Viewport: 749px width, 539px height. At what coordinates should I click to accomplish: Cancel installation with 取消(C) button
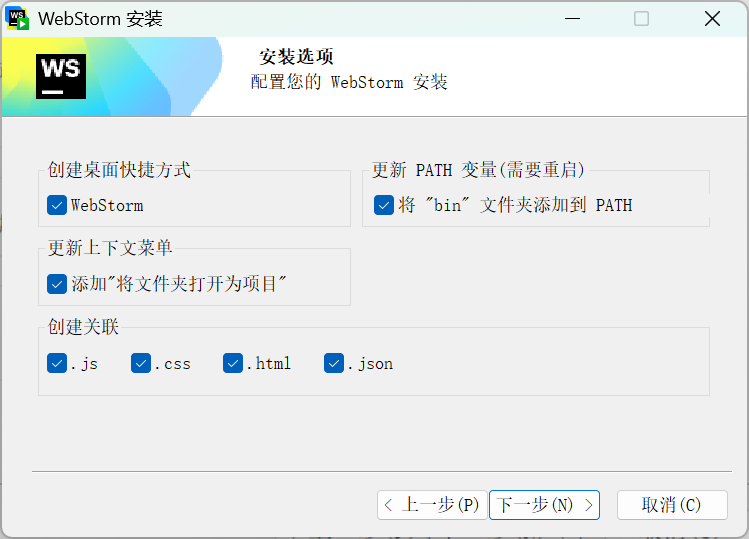tap(672, 505)
